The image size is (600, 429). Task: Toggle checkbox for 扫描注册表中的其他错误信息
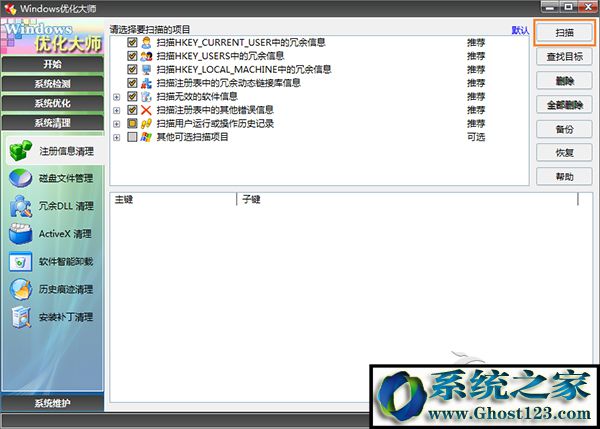click(x=132, y=110)
